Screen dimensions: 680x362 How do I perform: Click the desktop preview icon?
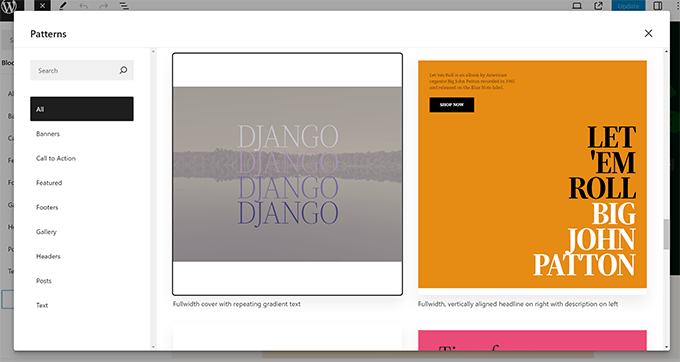(x=577, y=6)
